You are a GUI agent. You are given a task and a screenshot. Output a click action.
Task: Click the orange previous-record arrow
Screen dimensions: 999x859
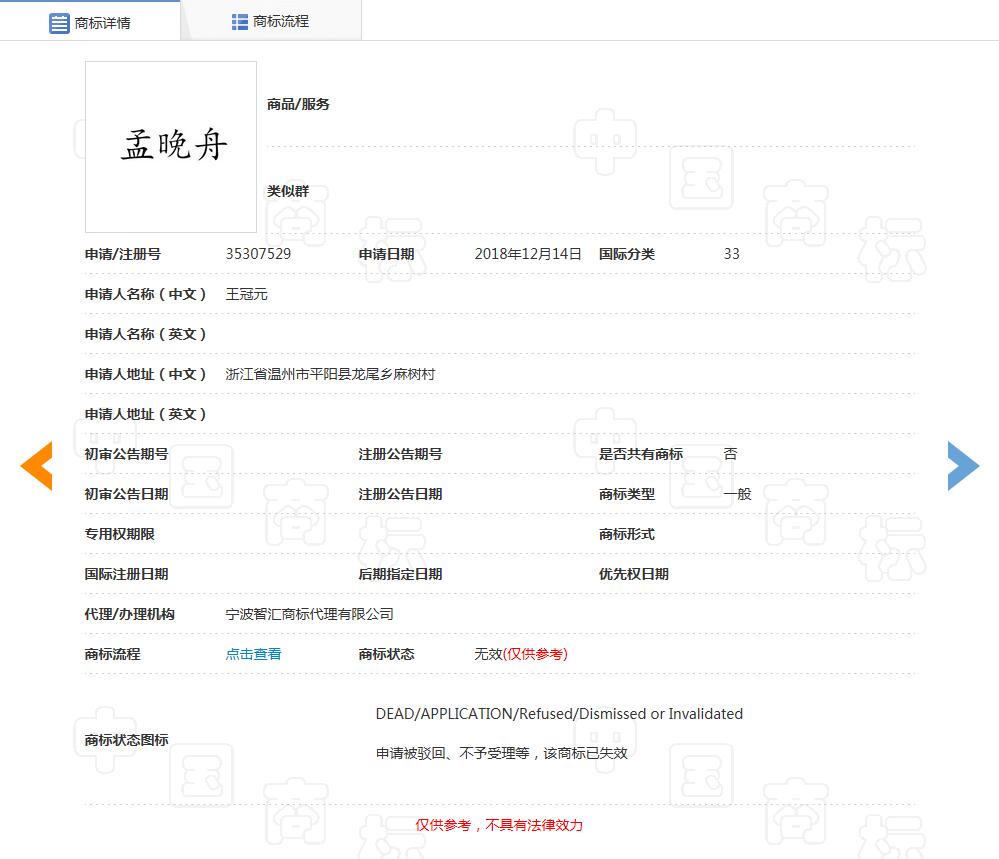click(x=37, y=466)
